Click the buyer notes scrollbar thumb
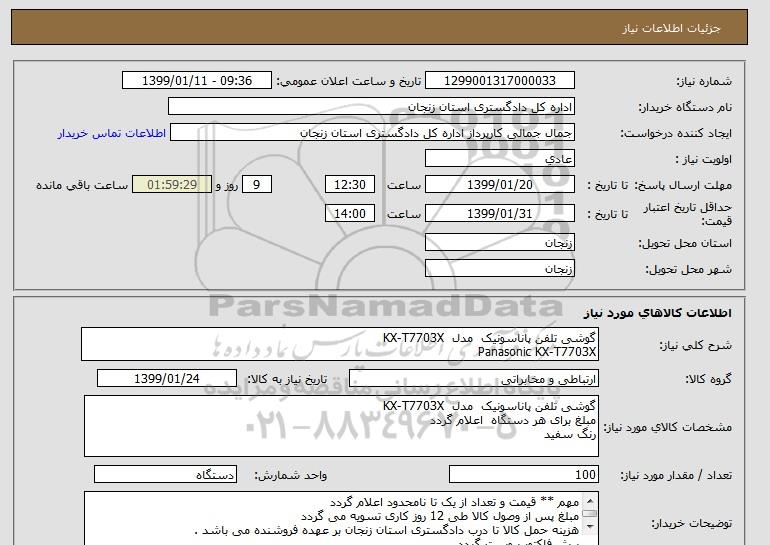770x545 pixels. click(591, 514)
